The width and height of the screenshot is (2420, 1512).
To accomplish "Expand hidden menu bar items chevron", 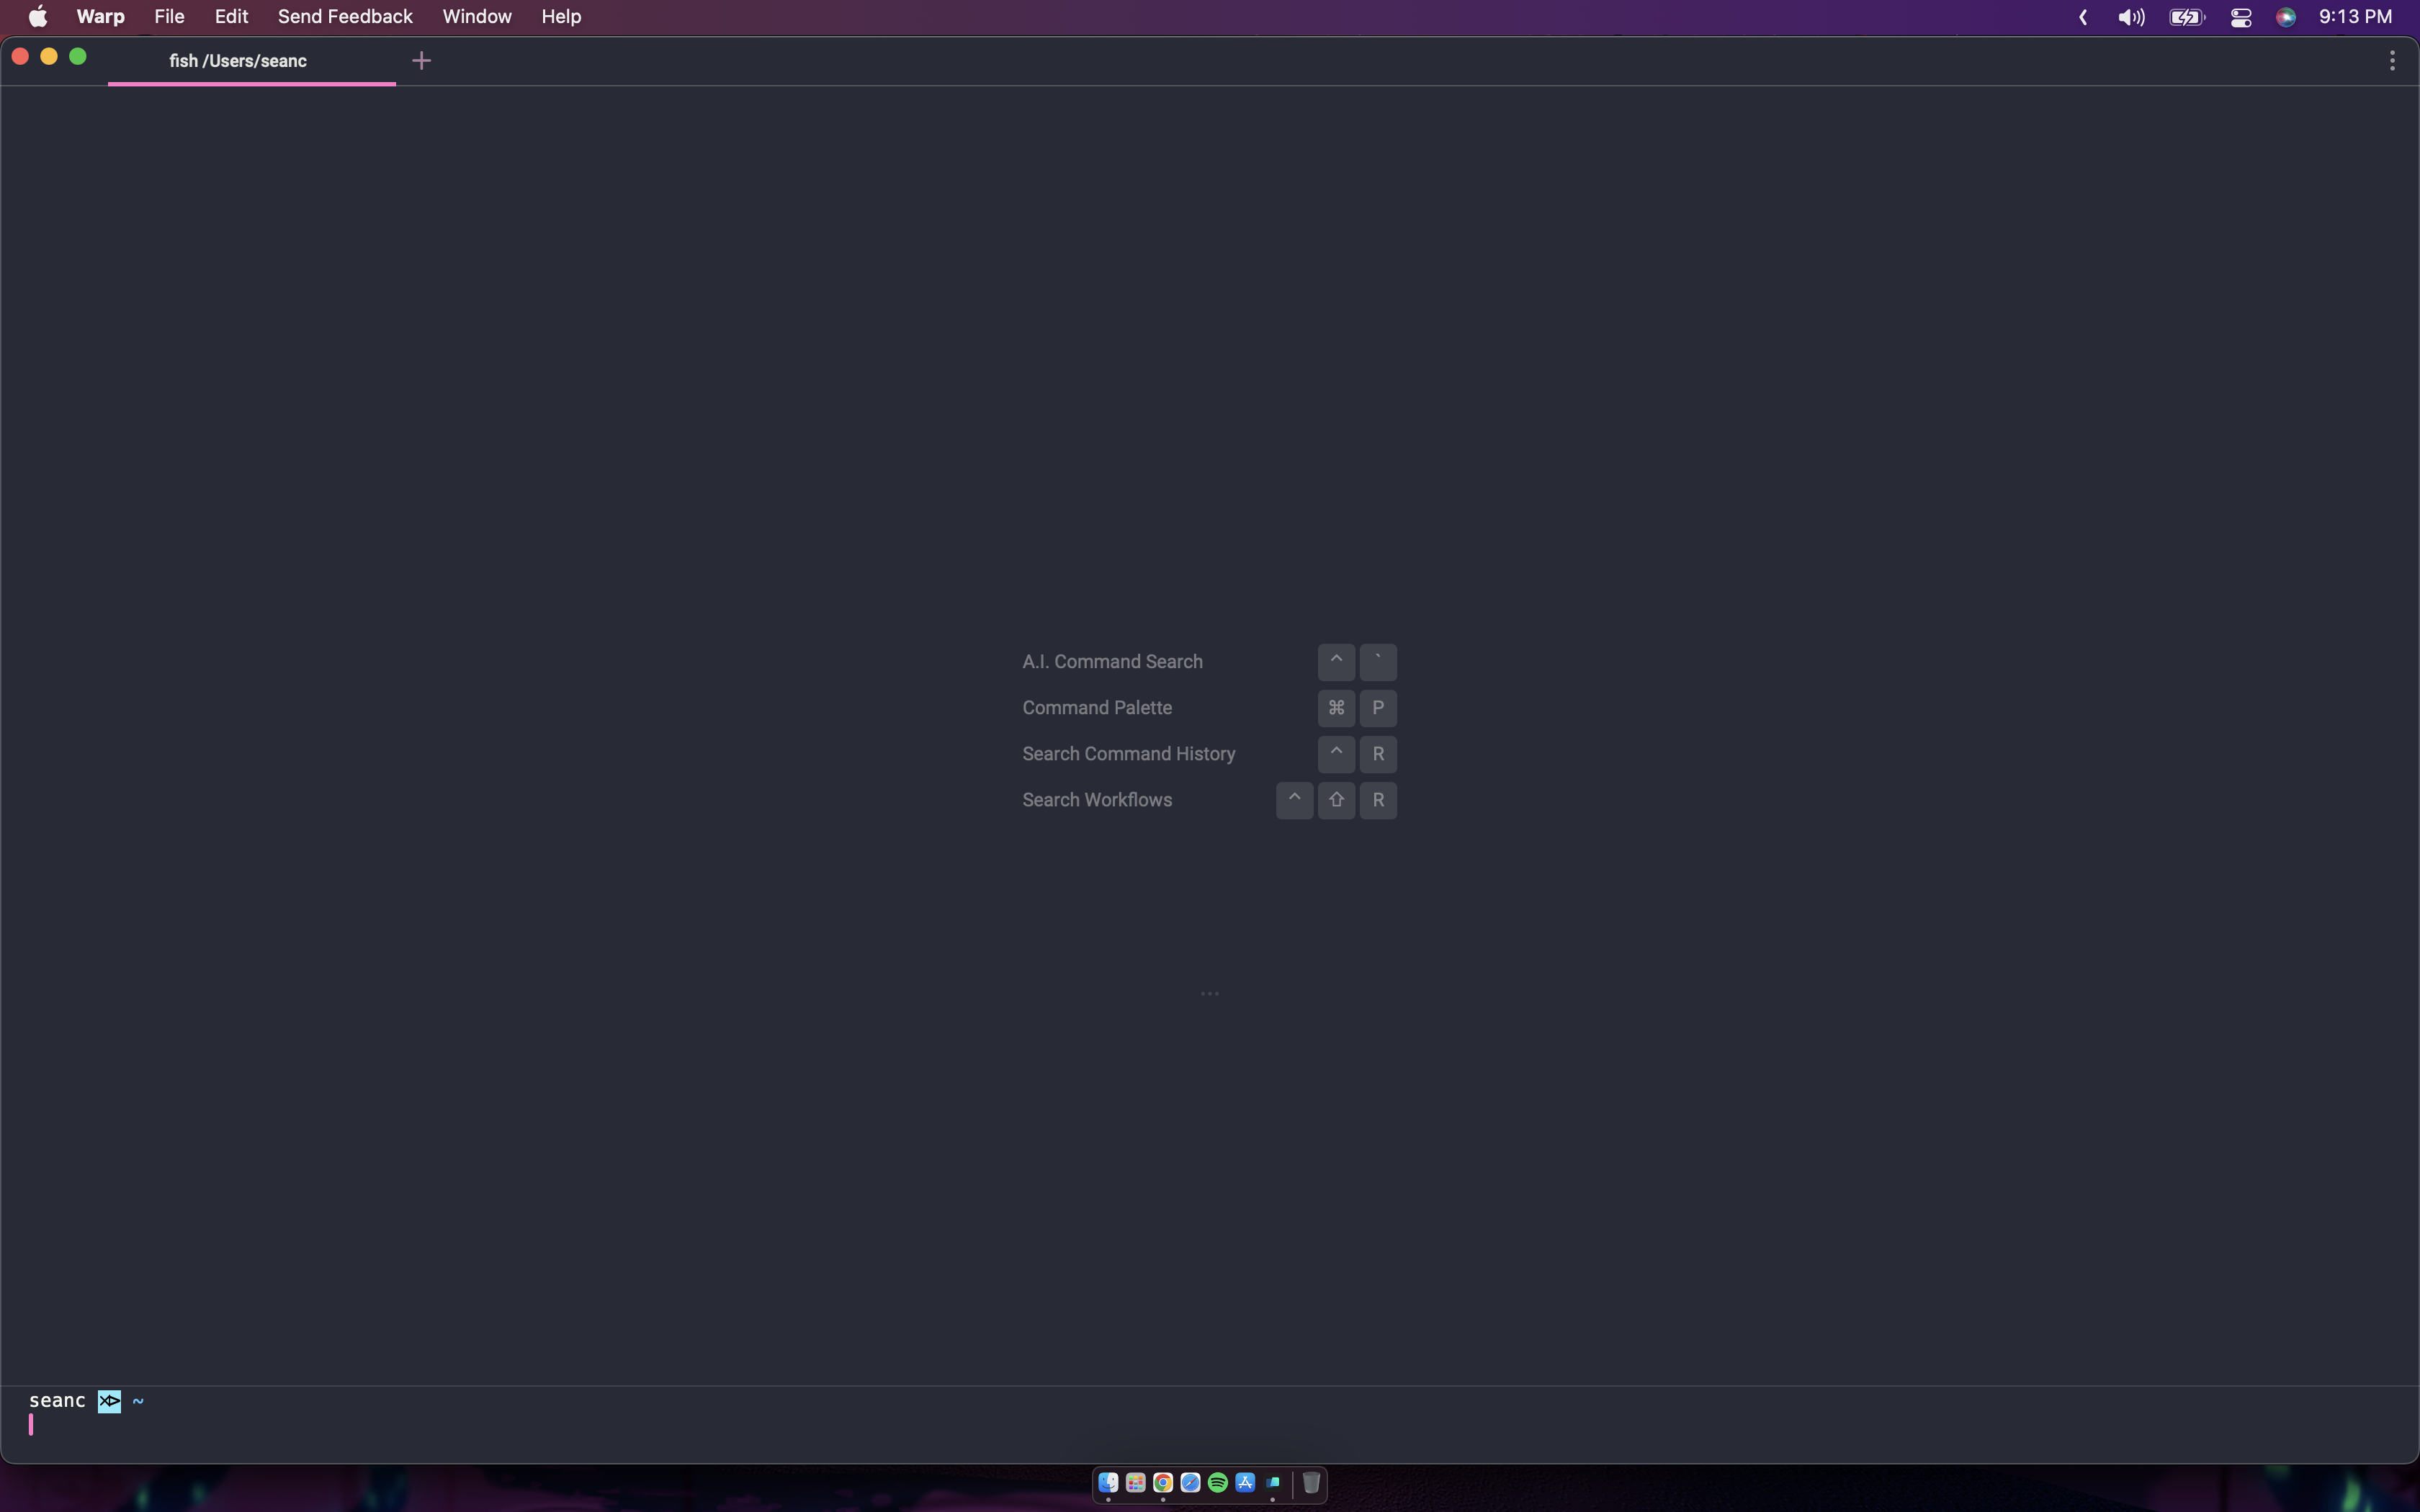I will click(x=2083, y=17).
